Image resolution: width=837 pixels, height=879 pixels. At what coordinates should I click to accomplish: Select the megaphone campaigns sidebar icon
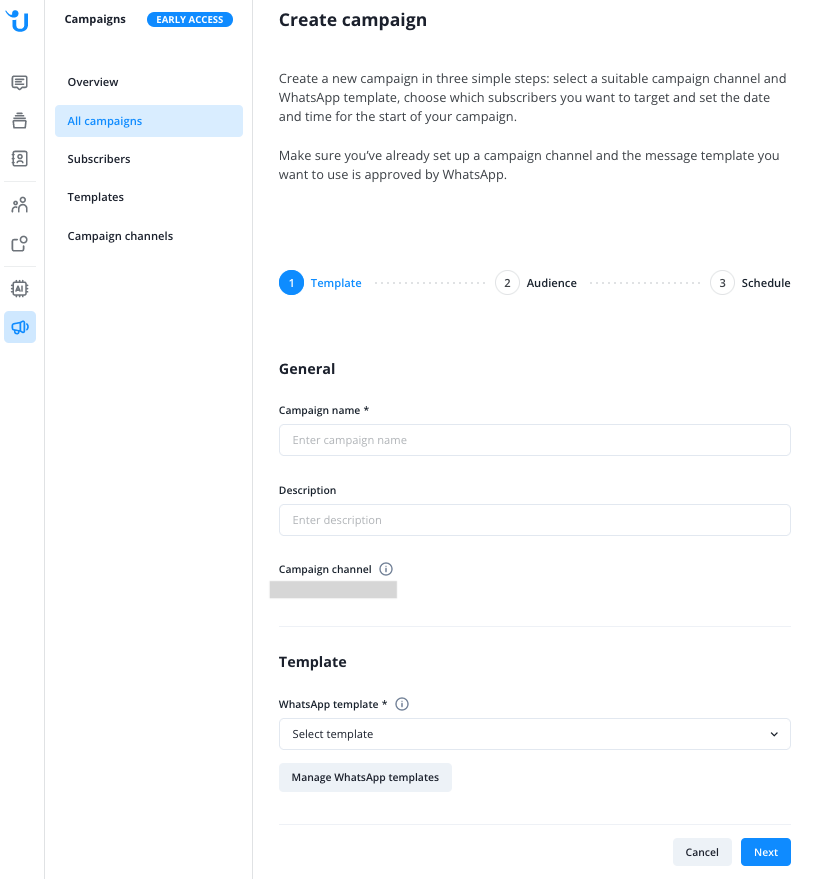pos(20,327)
